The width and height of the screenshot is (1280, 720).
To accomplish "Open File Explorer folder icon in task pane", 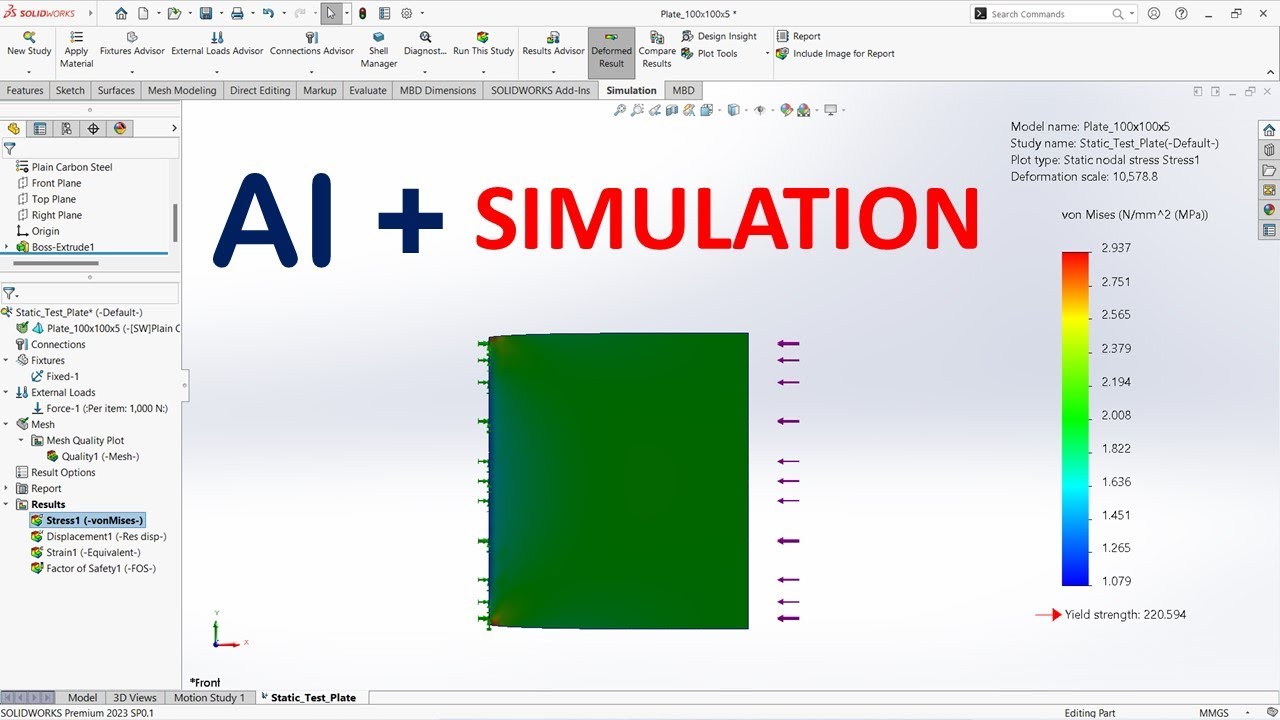I will tap(1269, 170).
